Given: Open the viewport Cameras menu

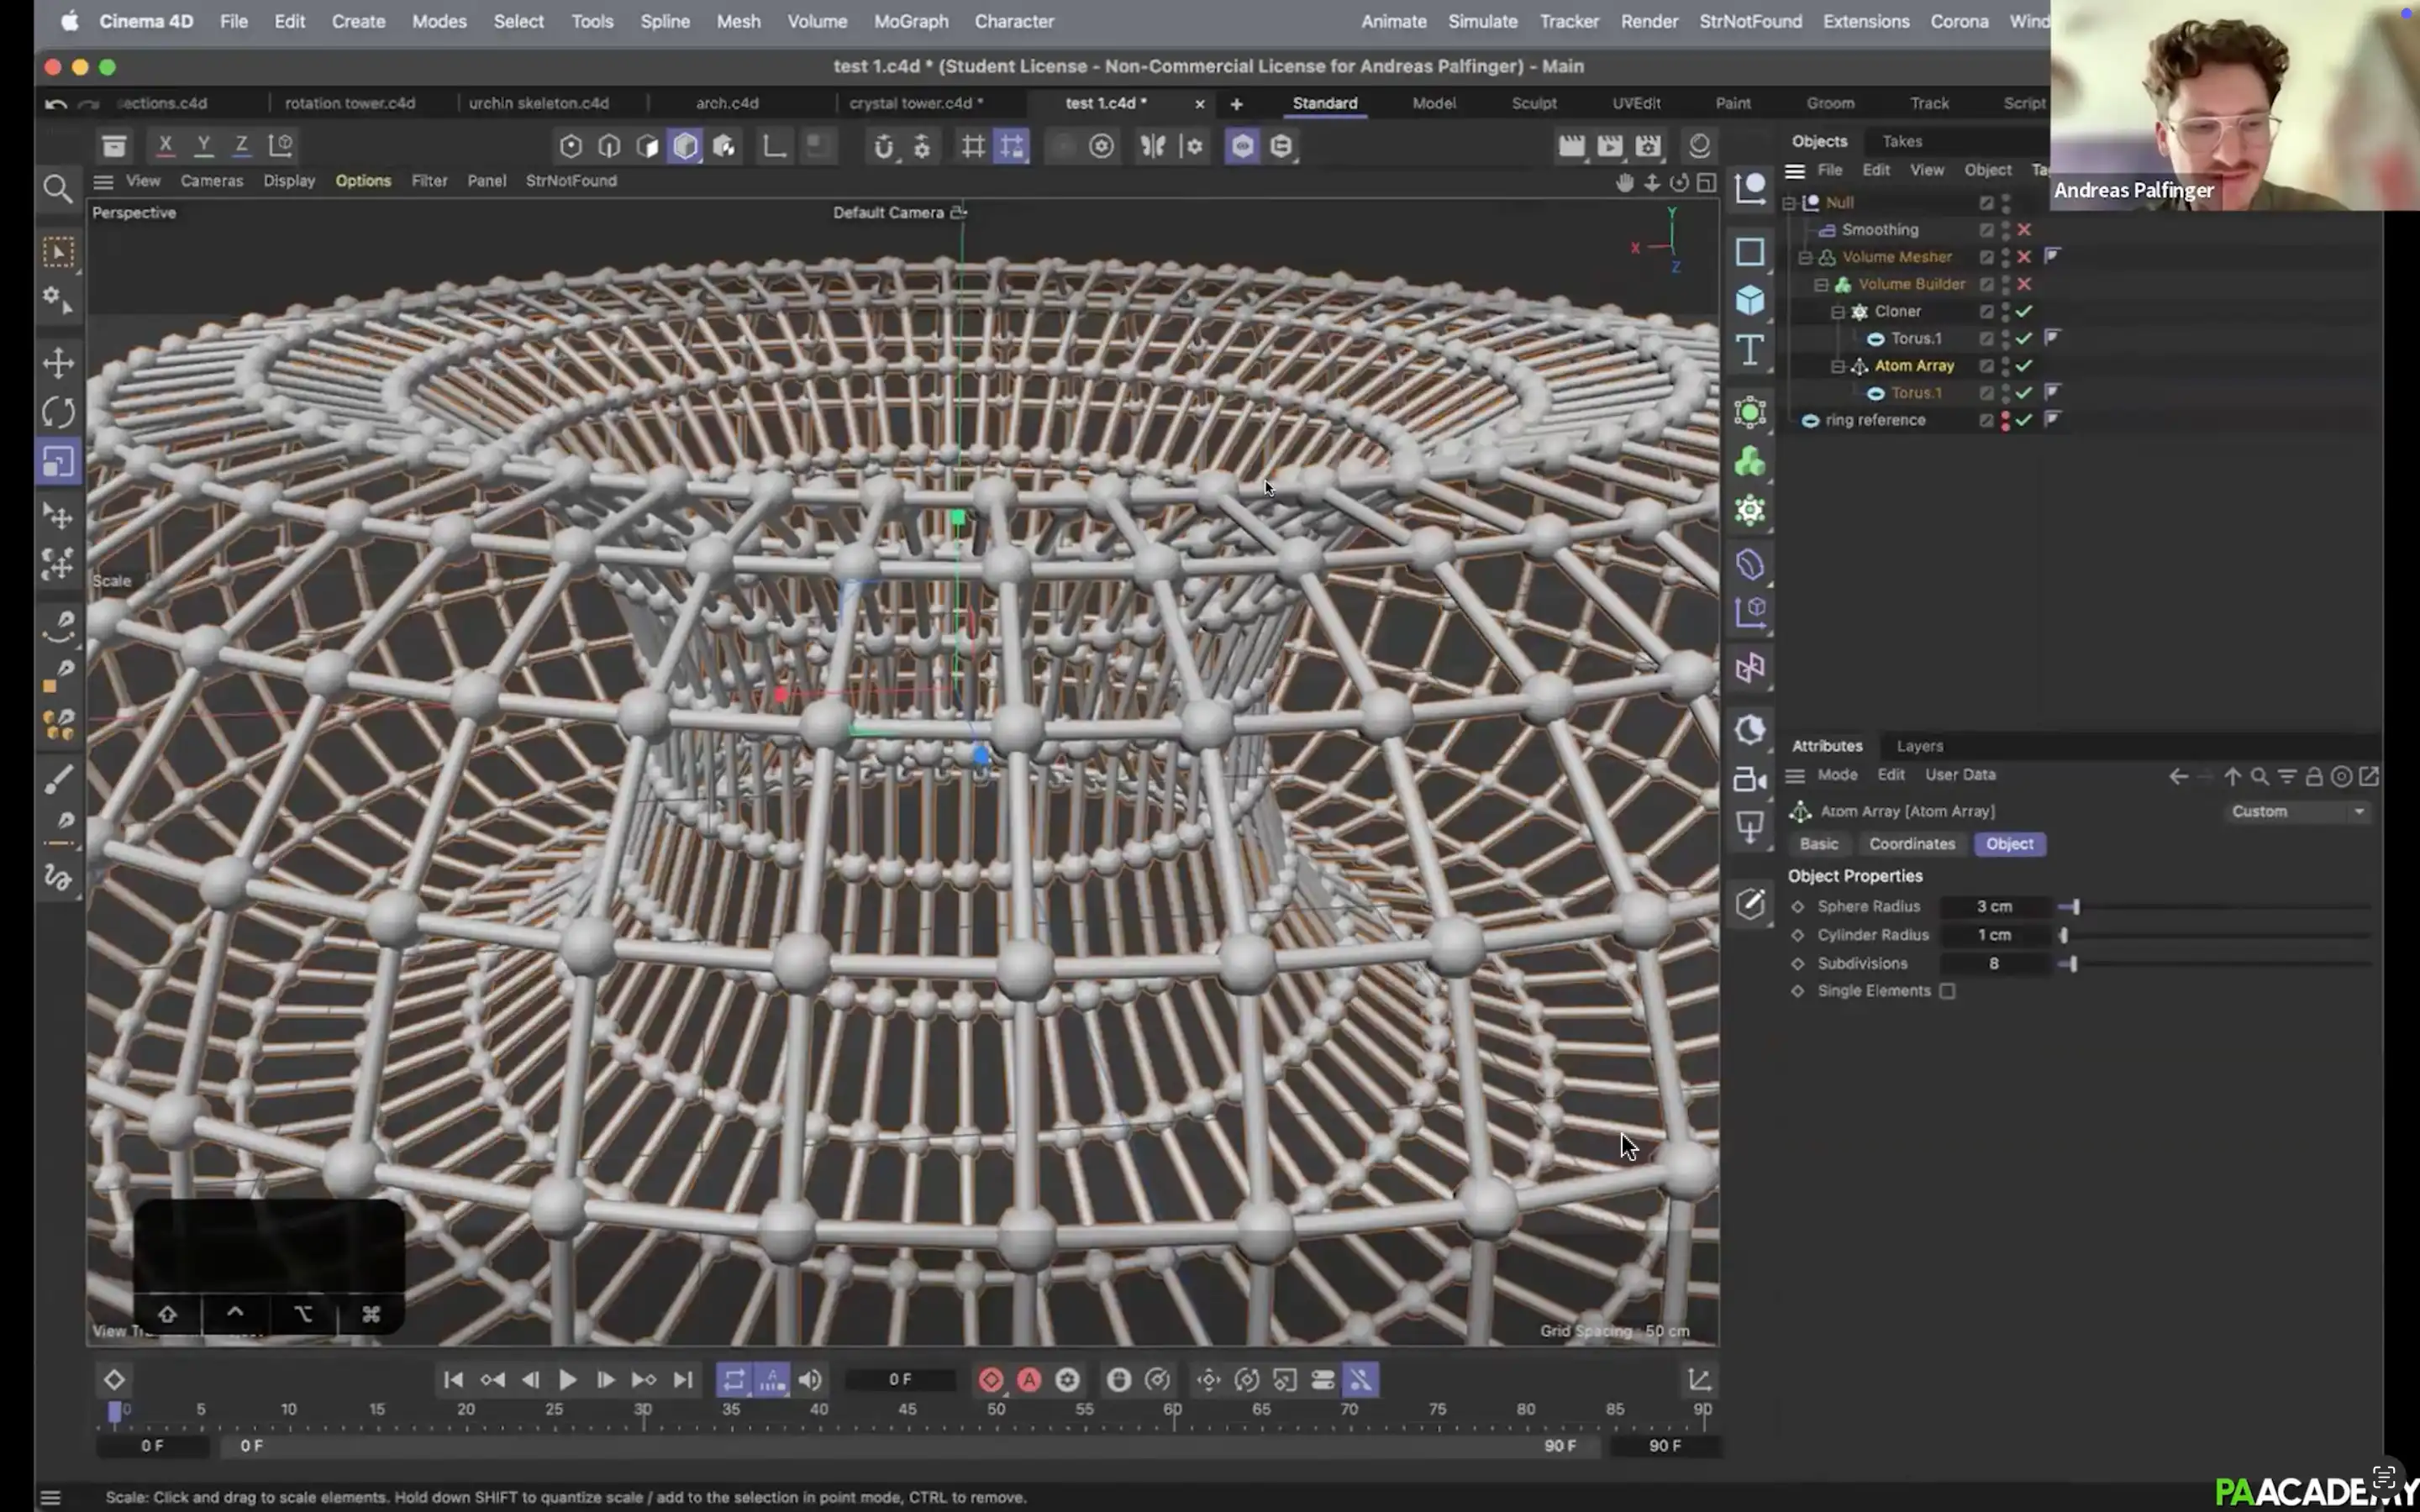Looking at the screenshot, I should pyautogui.click(x=211, y=181).
